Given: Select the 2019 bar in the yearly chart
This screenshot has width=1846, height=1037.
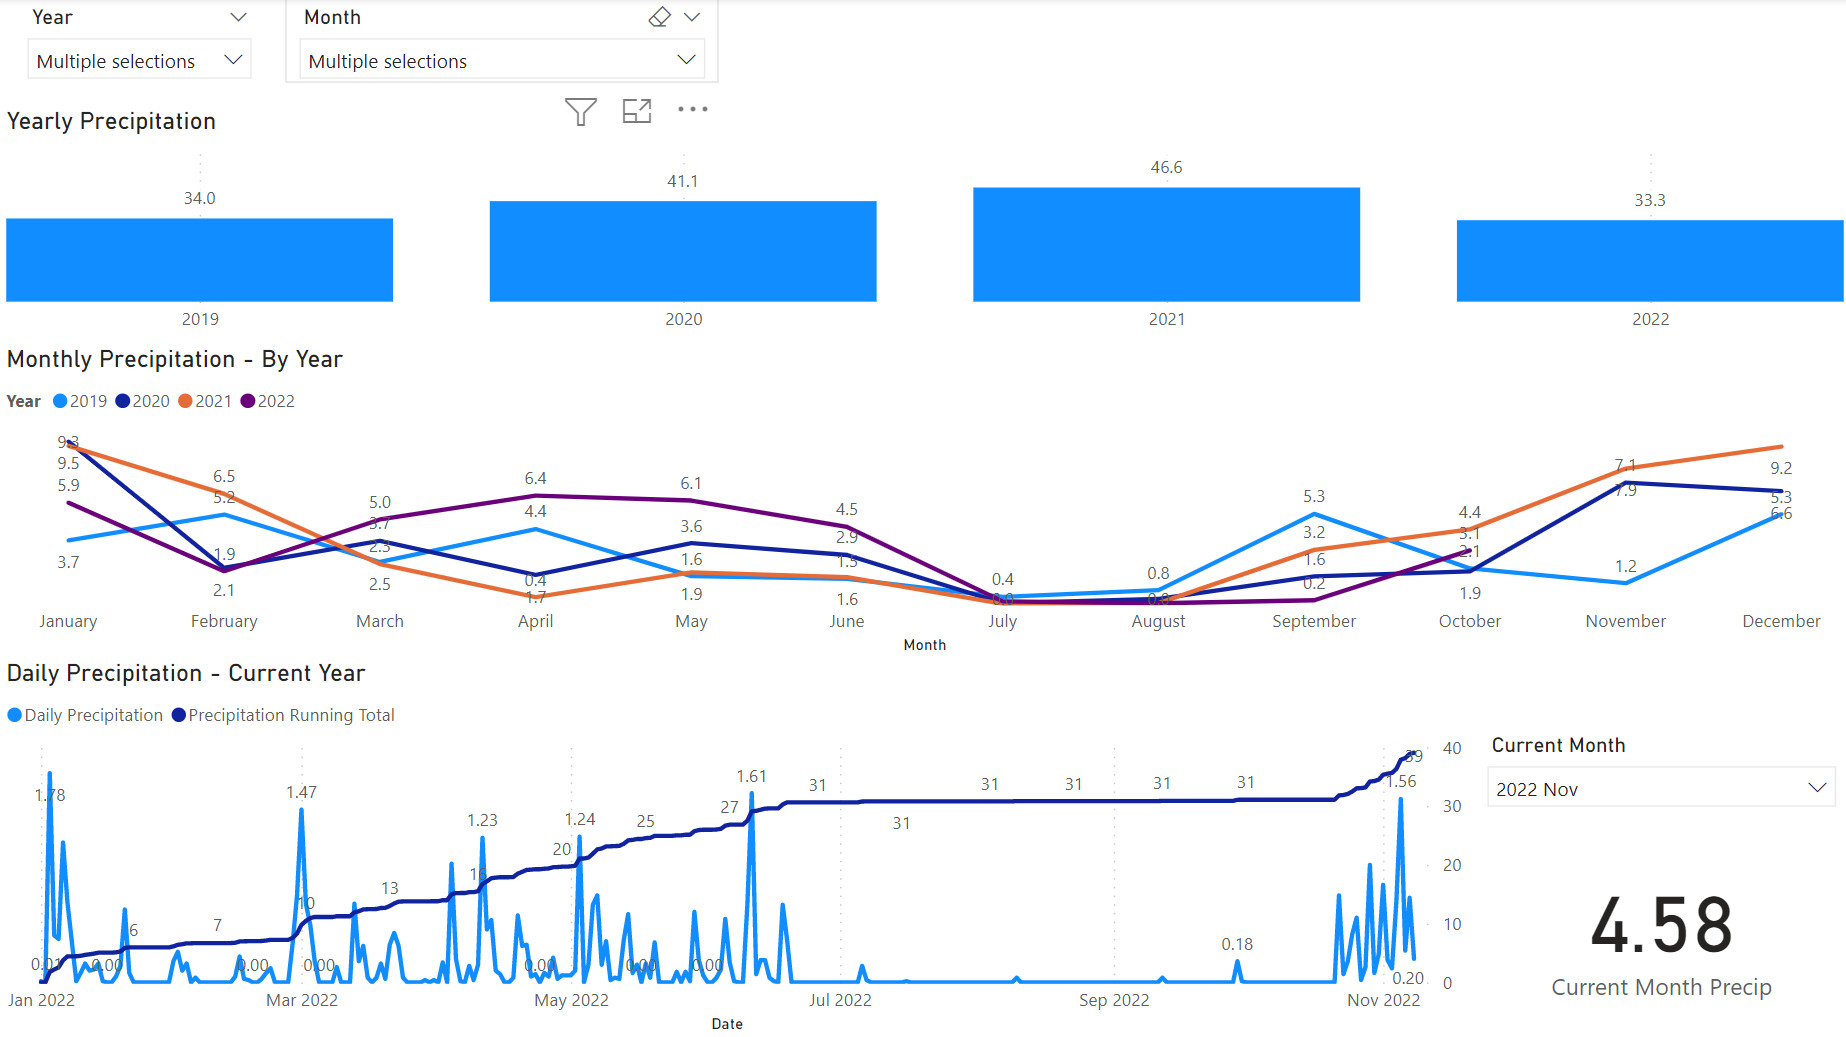Looking at the screenshot, I should 200,260.
